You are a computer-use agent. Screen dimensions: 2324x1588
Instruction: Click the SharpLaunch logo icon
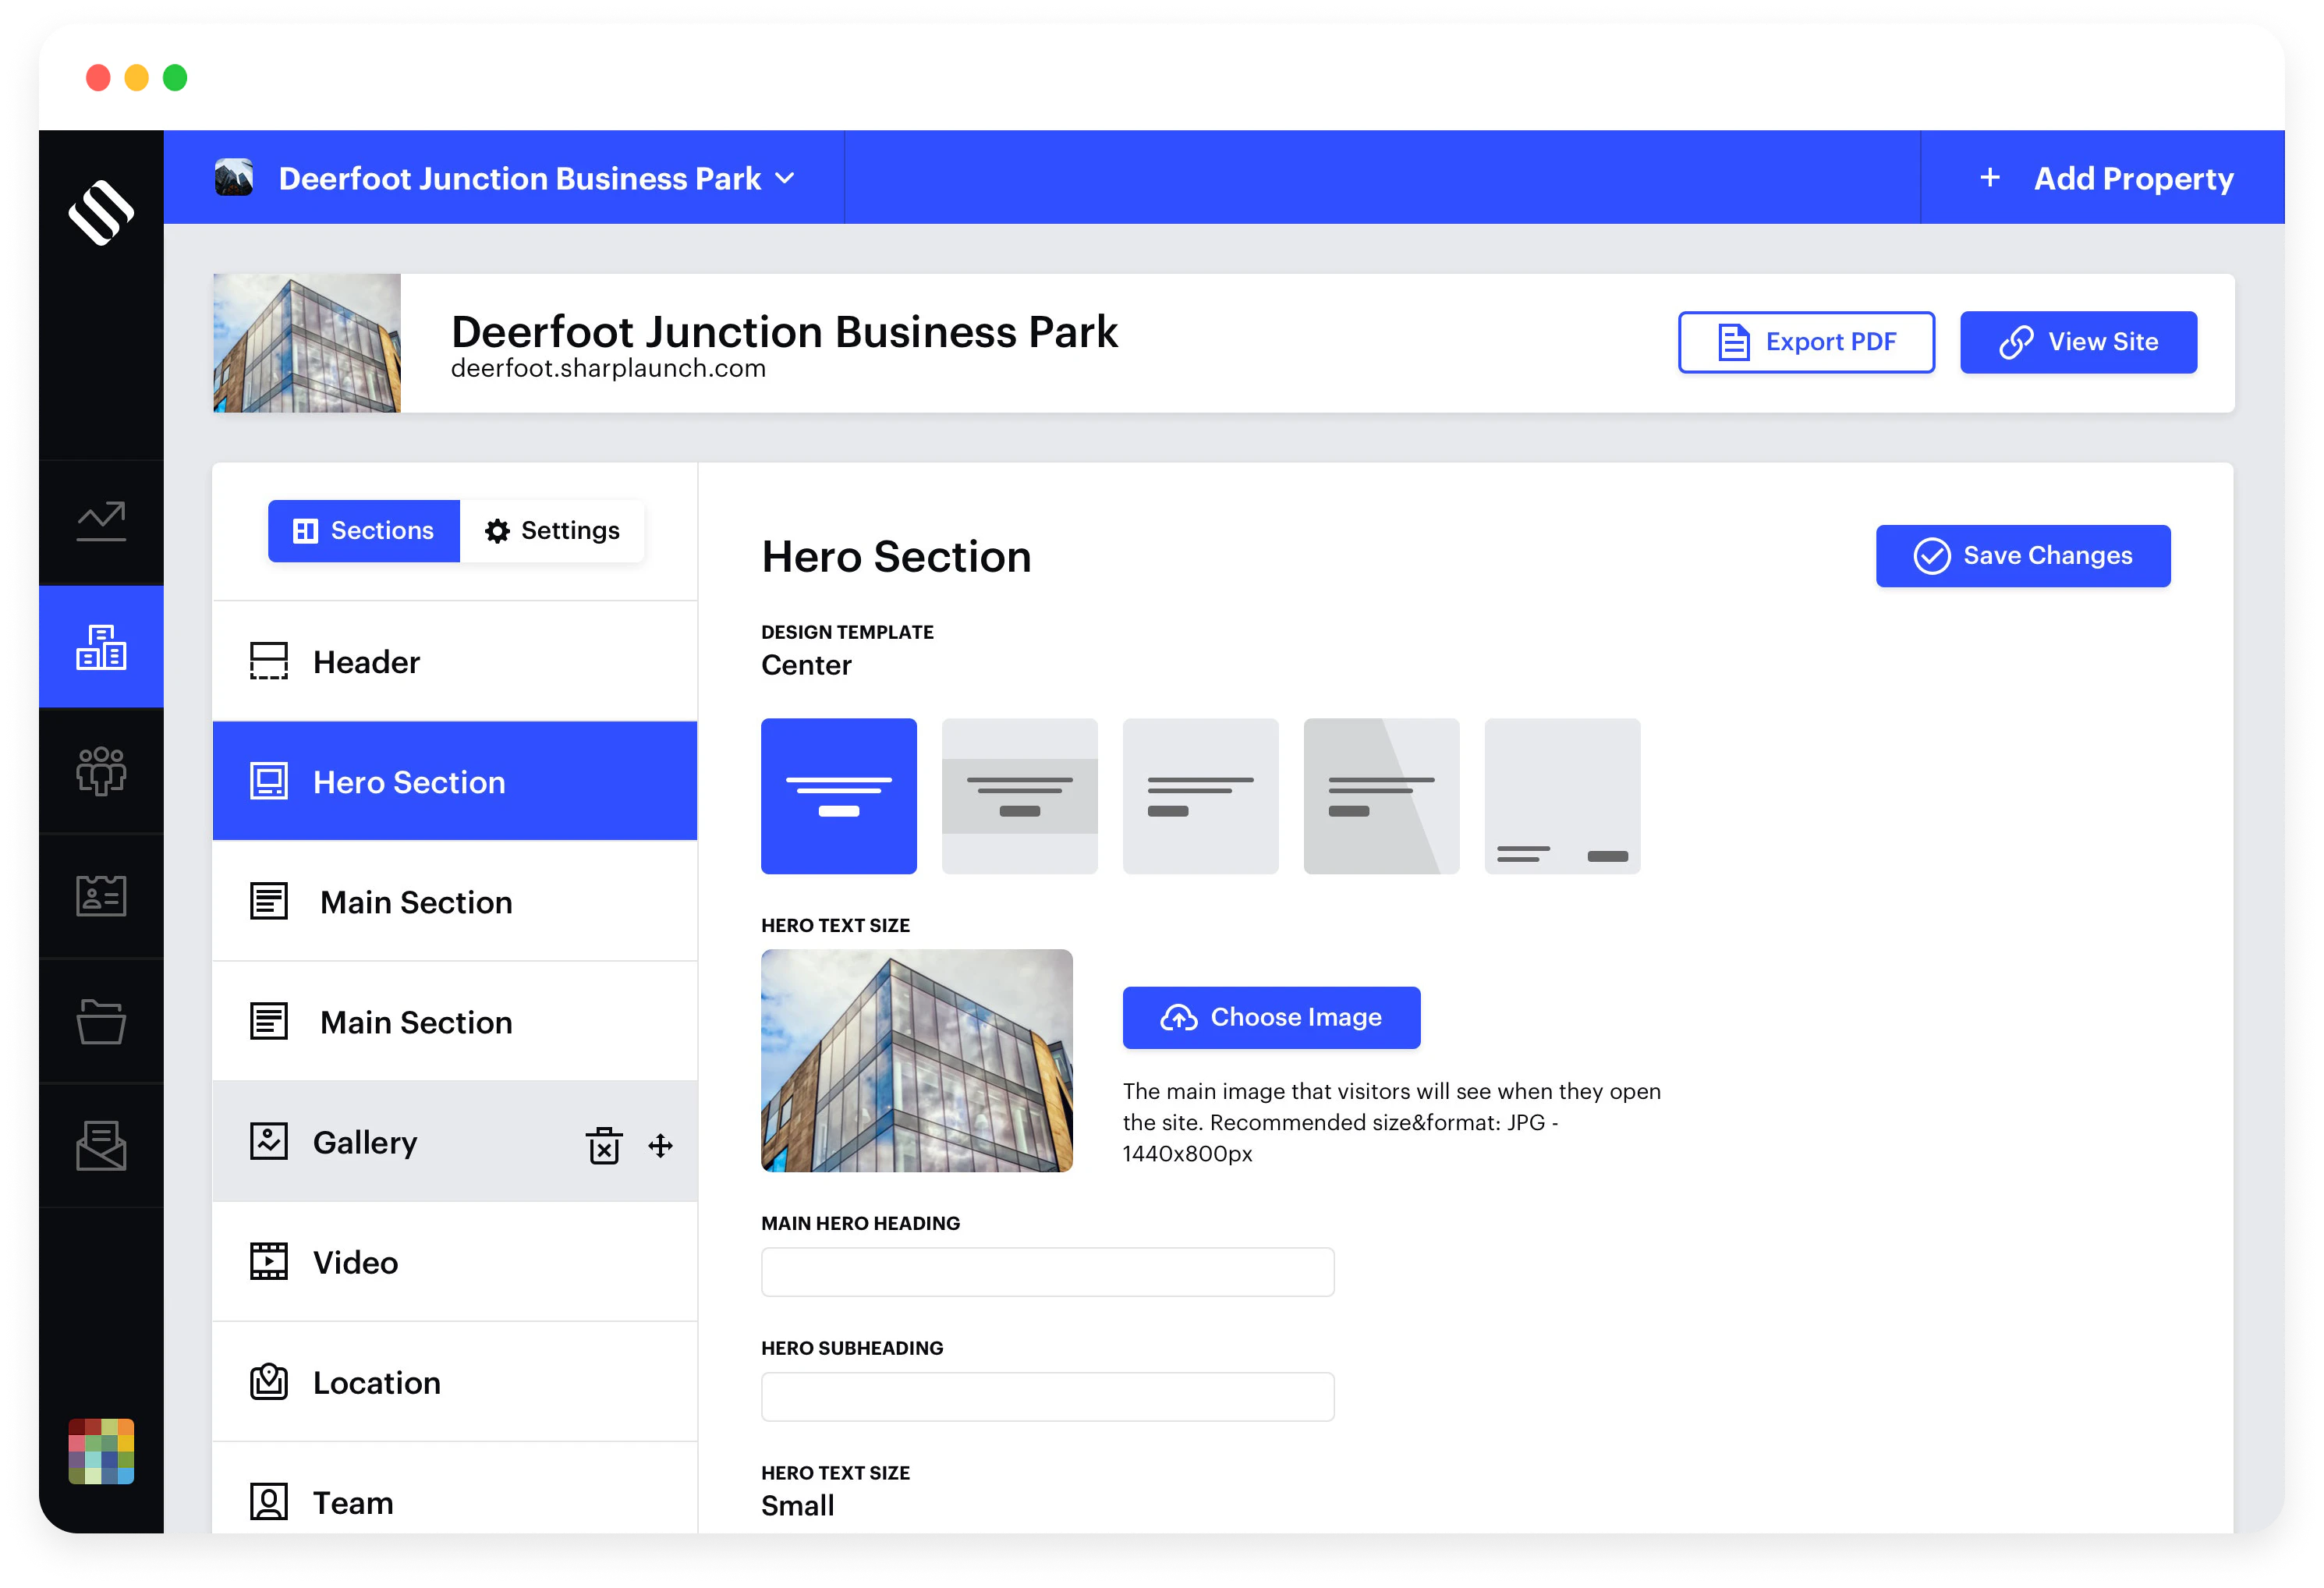(101, 212)
